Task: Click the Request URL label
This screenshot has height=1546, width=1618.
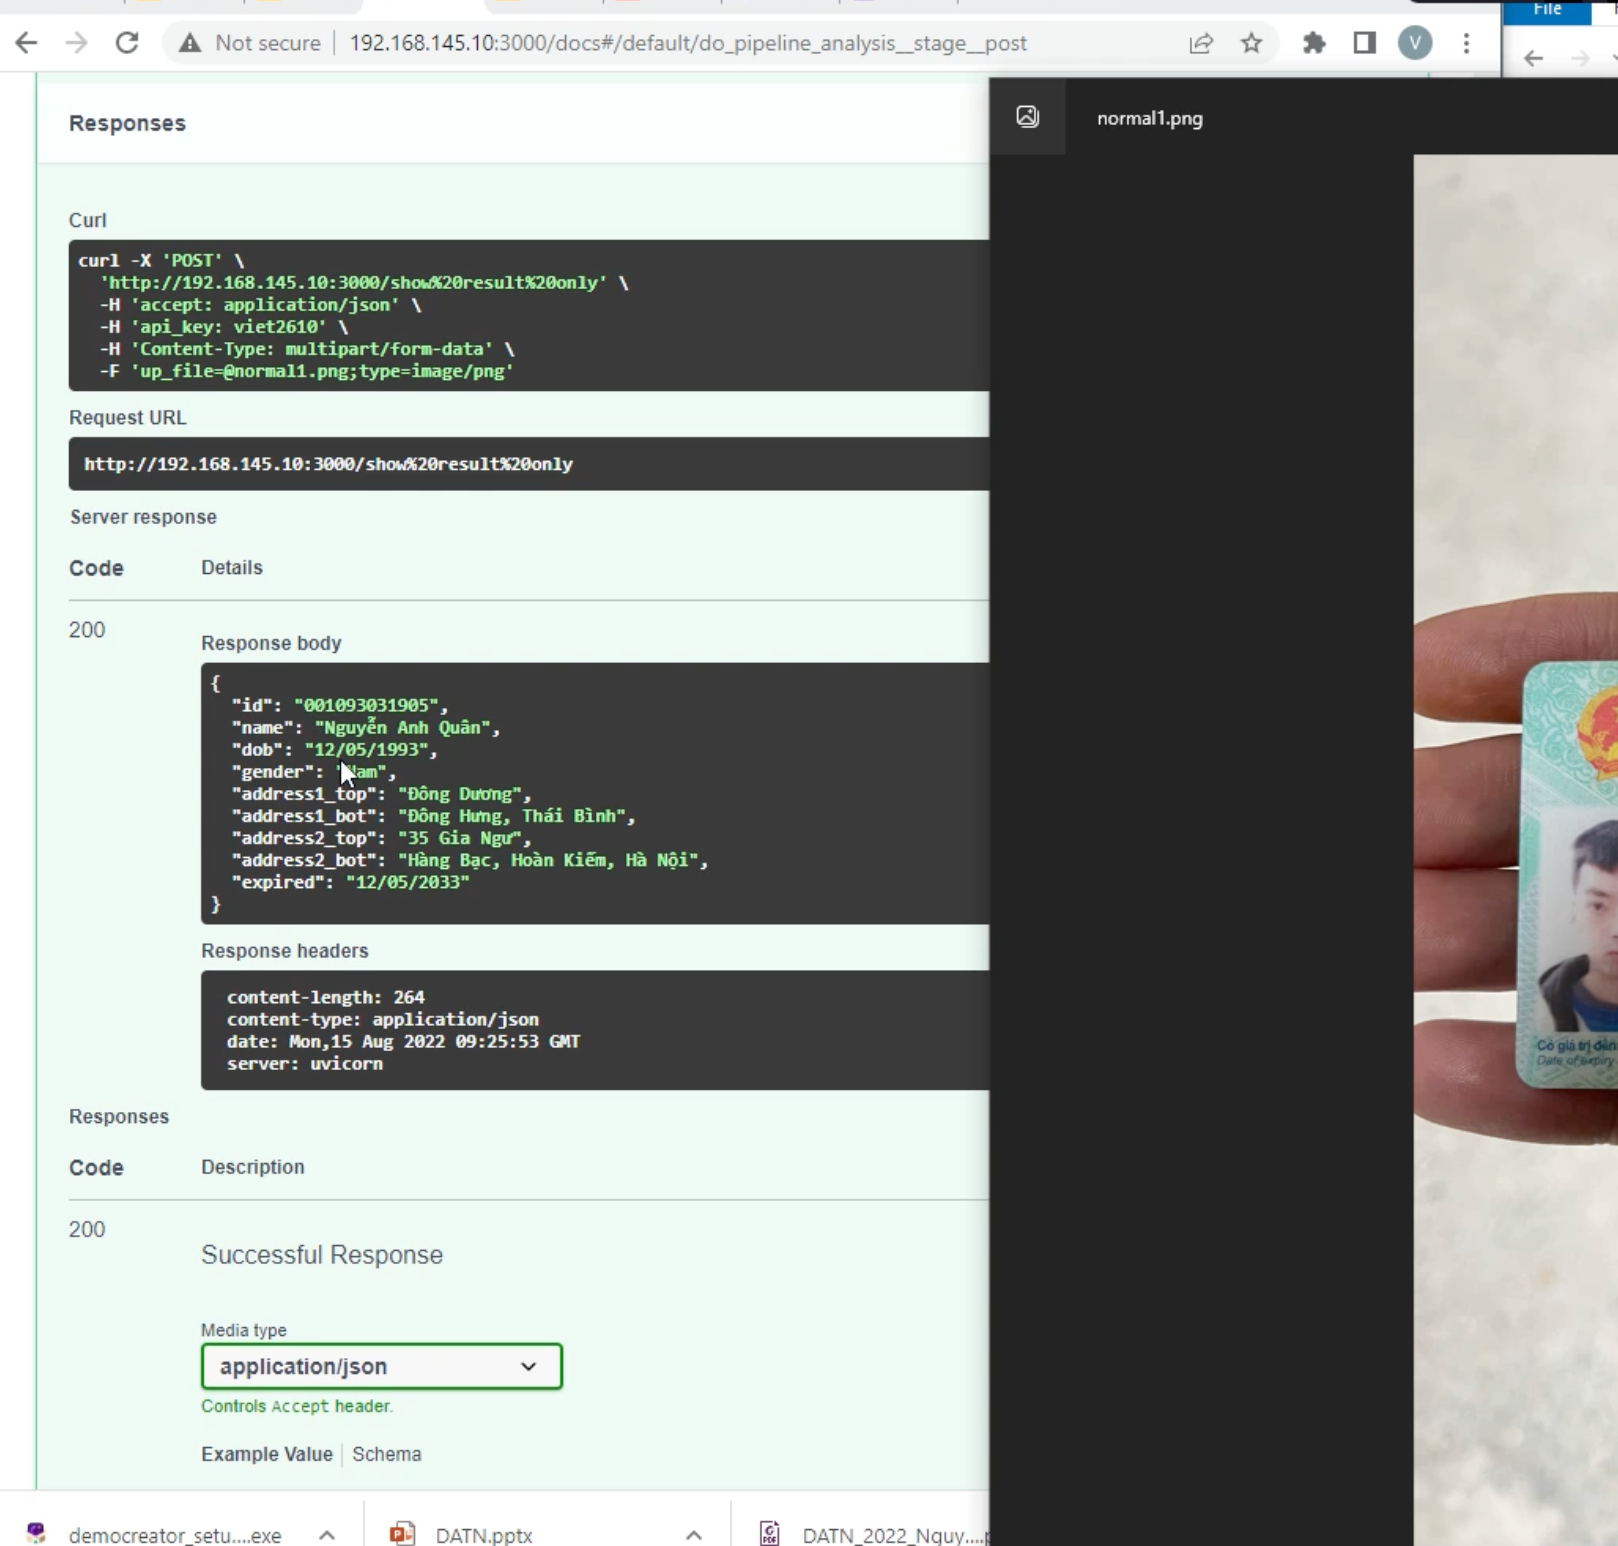Action: (128, 418)
